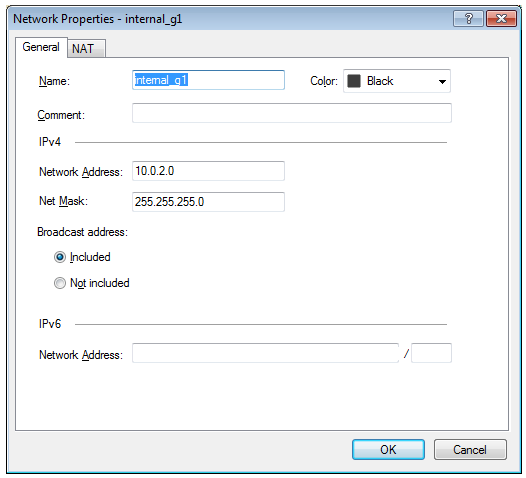The height and width of the screenshot is (478, 526).
Task: Expand the Color dropdown arrow
Action: pos(442,81)
